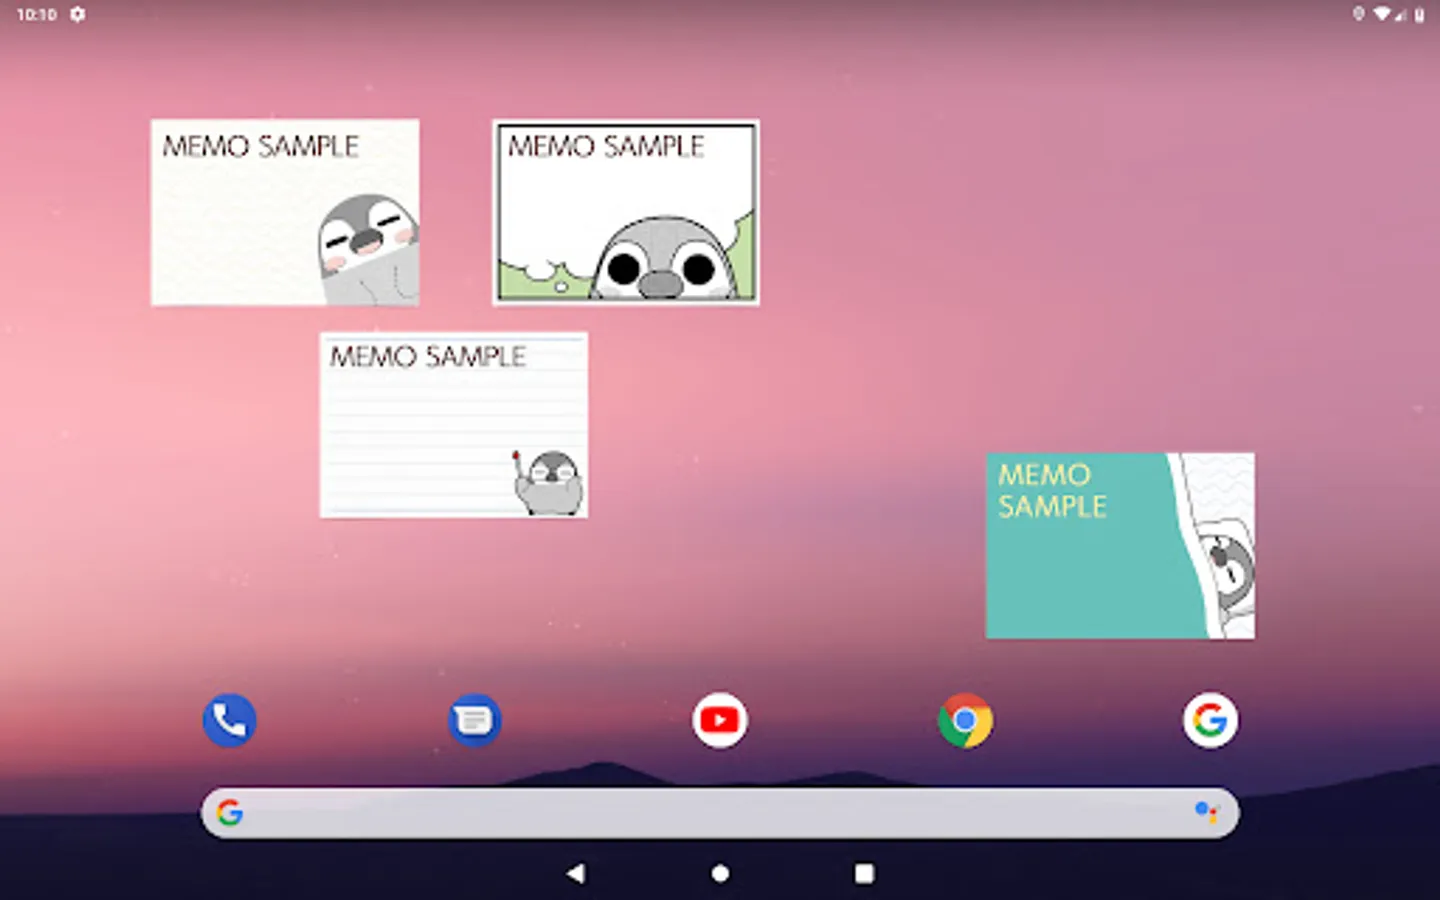Tap the settings gear in status bar

77,14
